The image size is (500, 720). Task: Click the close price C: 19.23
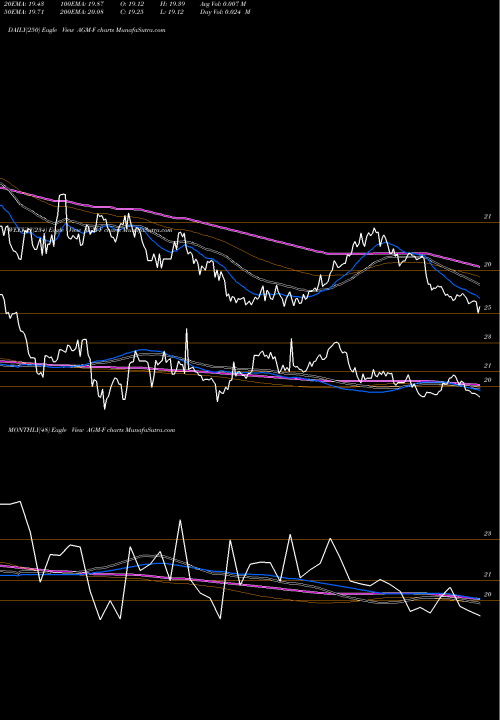[132, 12]
